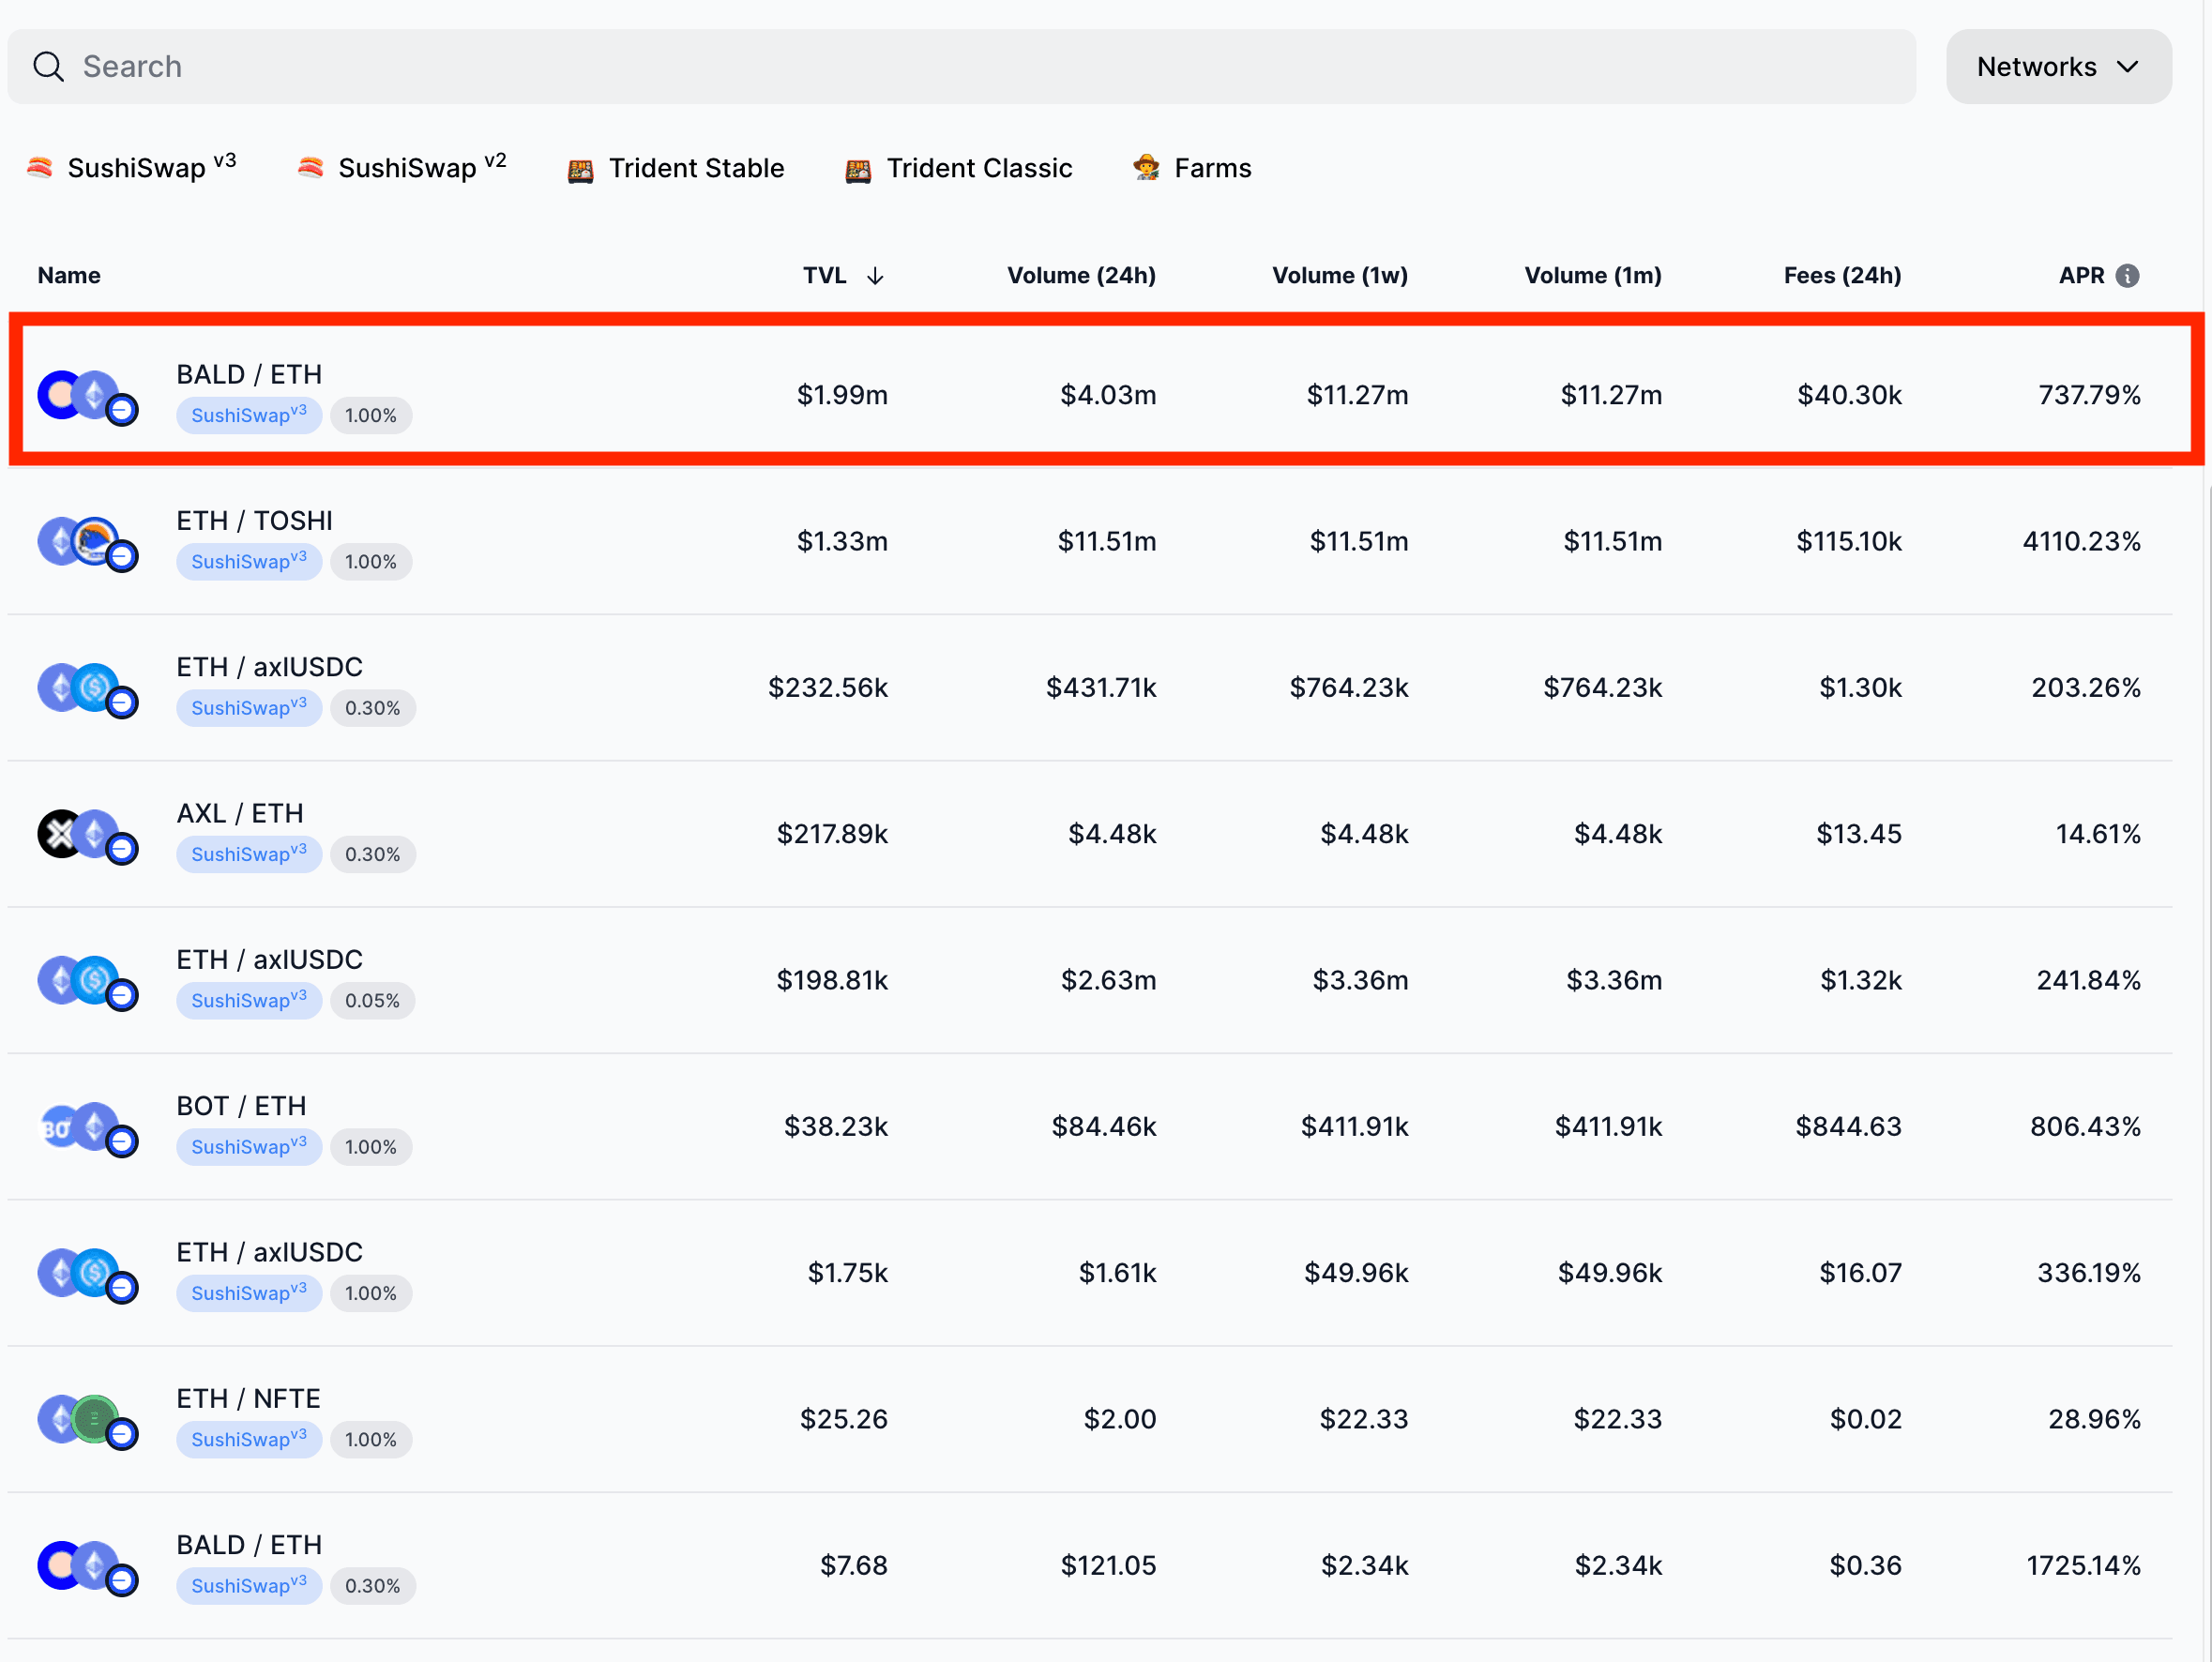Click the $217.89k TVL value
The height and width of the screenshot is (1662, 2212).
(x=832, y=834)
